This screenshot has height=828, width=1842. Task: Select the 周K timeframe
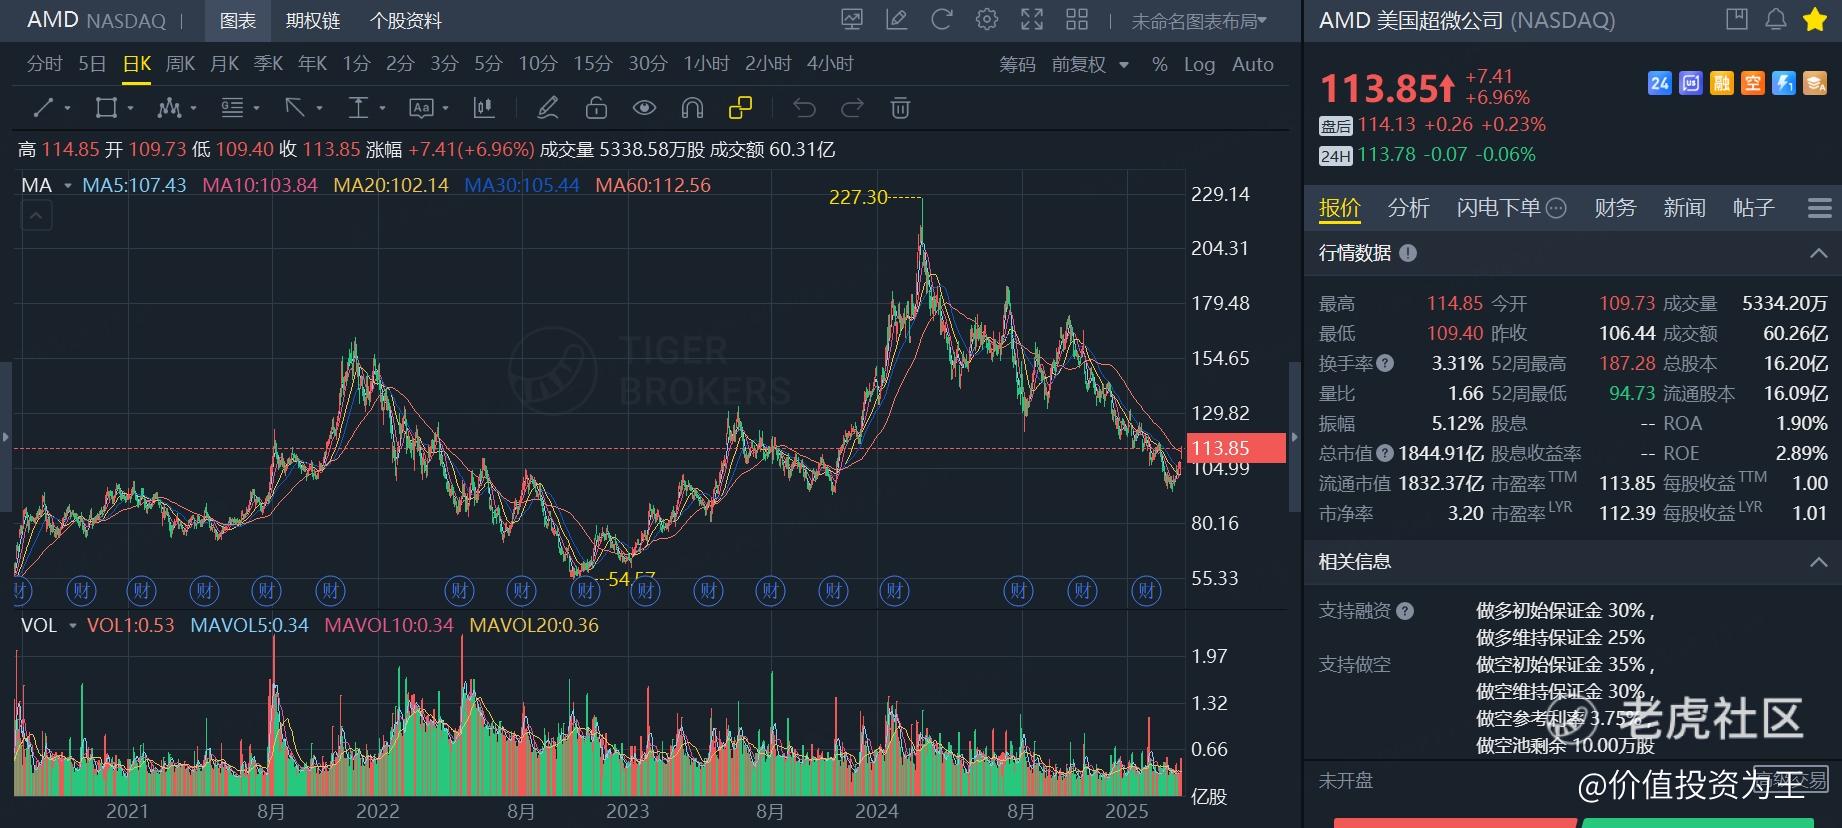pos(180,64)
